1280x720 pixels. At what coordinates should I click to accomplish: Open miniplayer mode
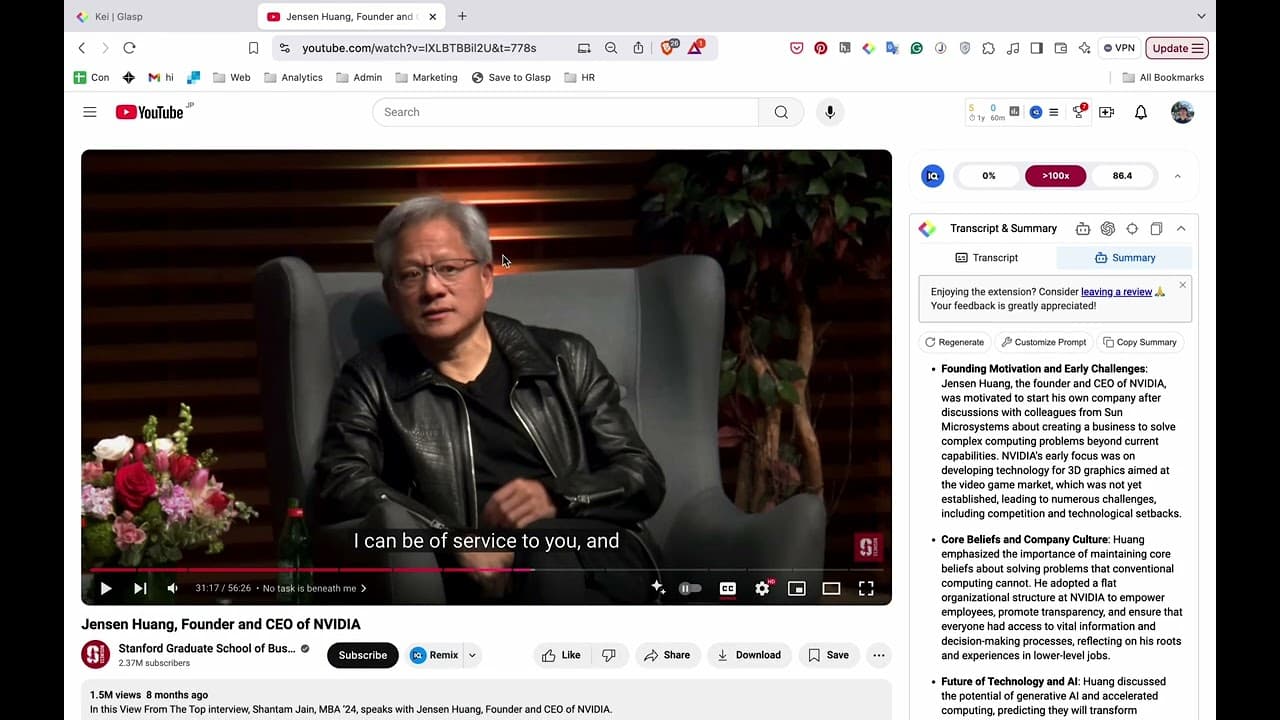pyautogui.click(x=797, y=588)
